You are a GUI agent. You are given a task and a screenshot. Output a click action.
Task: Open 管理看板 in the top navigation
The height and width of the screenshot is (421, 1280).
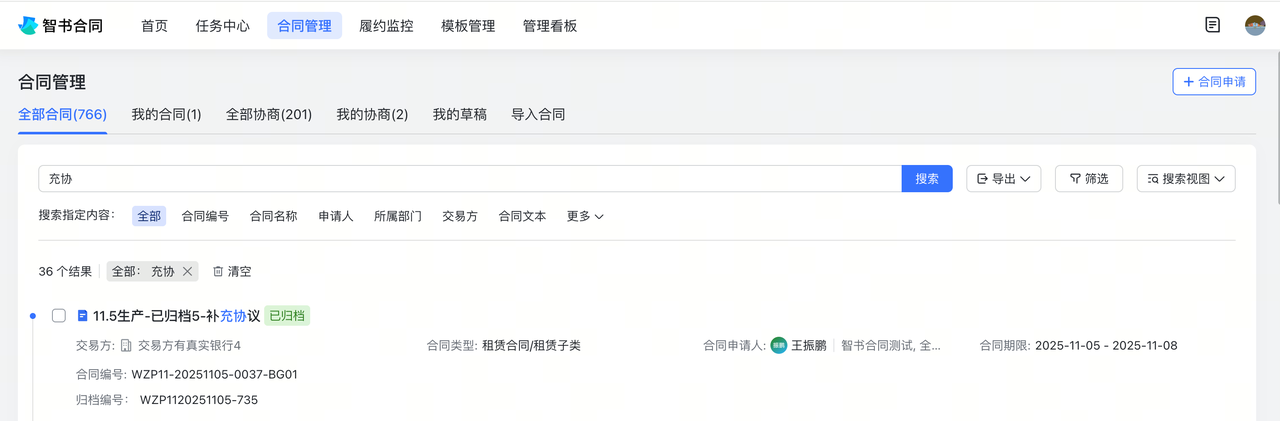(x=550, y=26)
